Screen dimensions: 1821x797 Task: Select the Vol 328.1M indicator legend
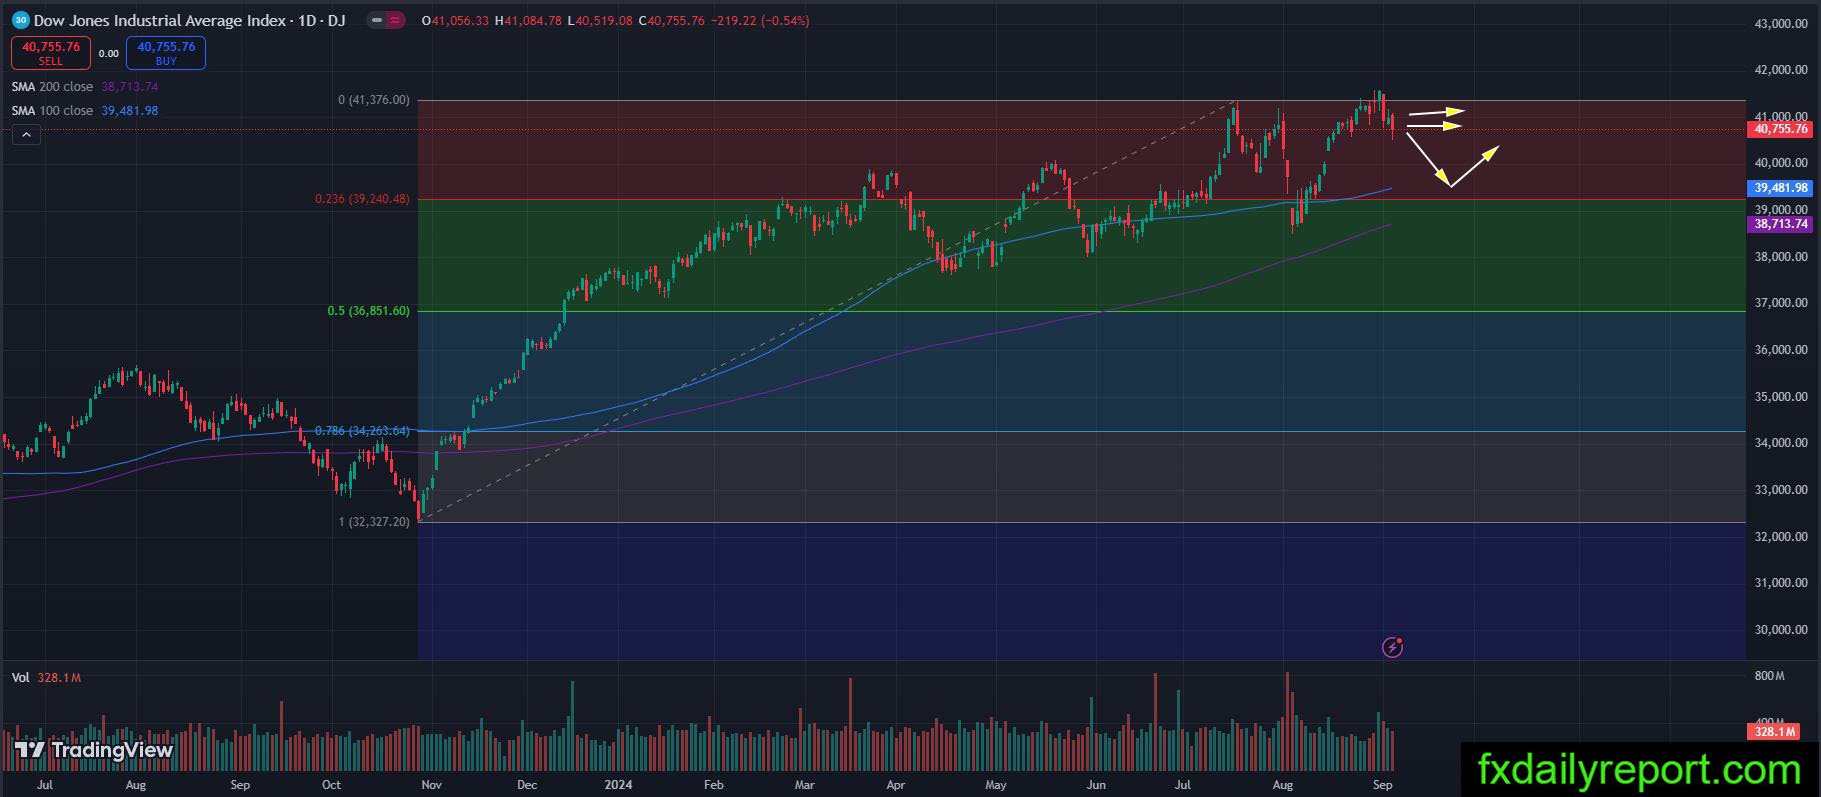[46, 678]
